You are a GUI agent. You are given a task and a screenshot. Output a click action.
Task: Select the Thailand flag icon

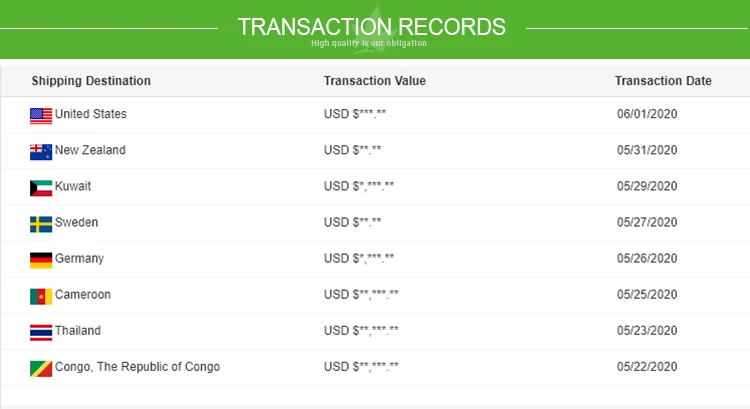tap(41, 332)
